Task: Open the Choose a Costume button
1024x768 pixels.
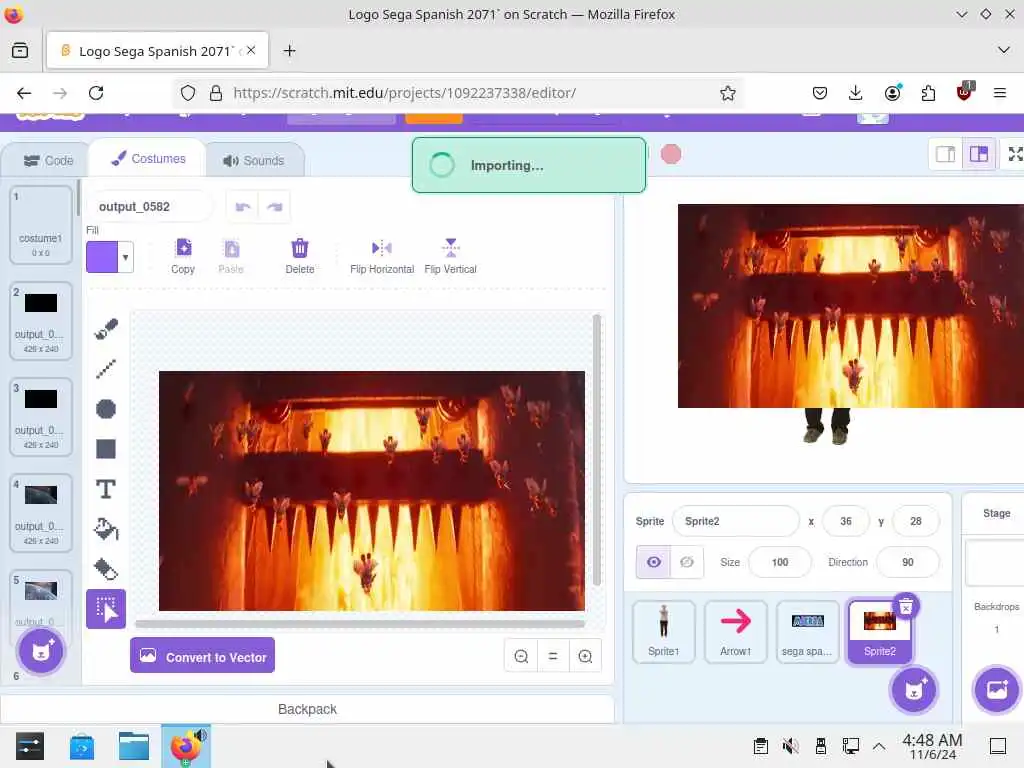Action: tap(41, 651)
